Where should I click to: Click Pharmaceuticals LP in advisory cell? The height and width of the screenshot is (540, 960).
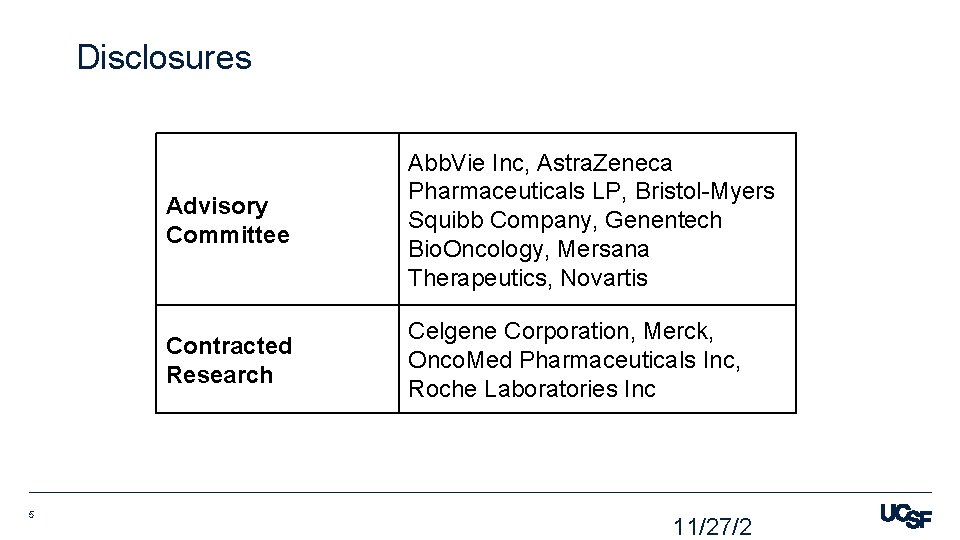pos(514,191)
